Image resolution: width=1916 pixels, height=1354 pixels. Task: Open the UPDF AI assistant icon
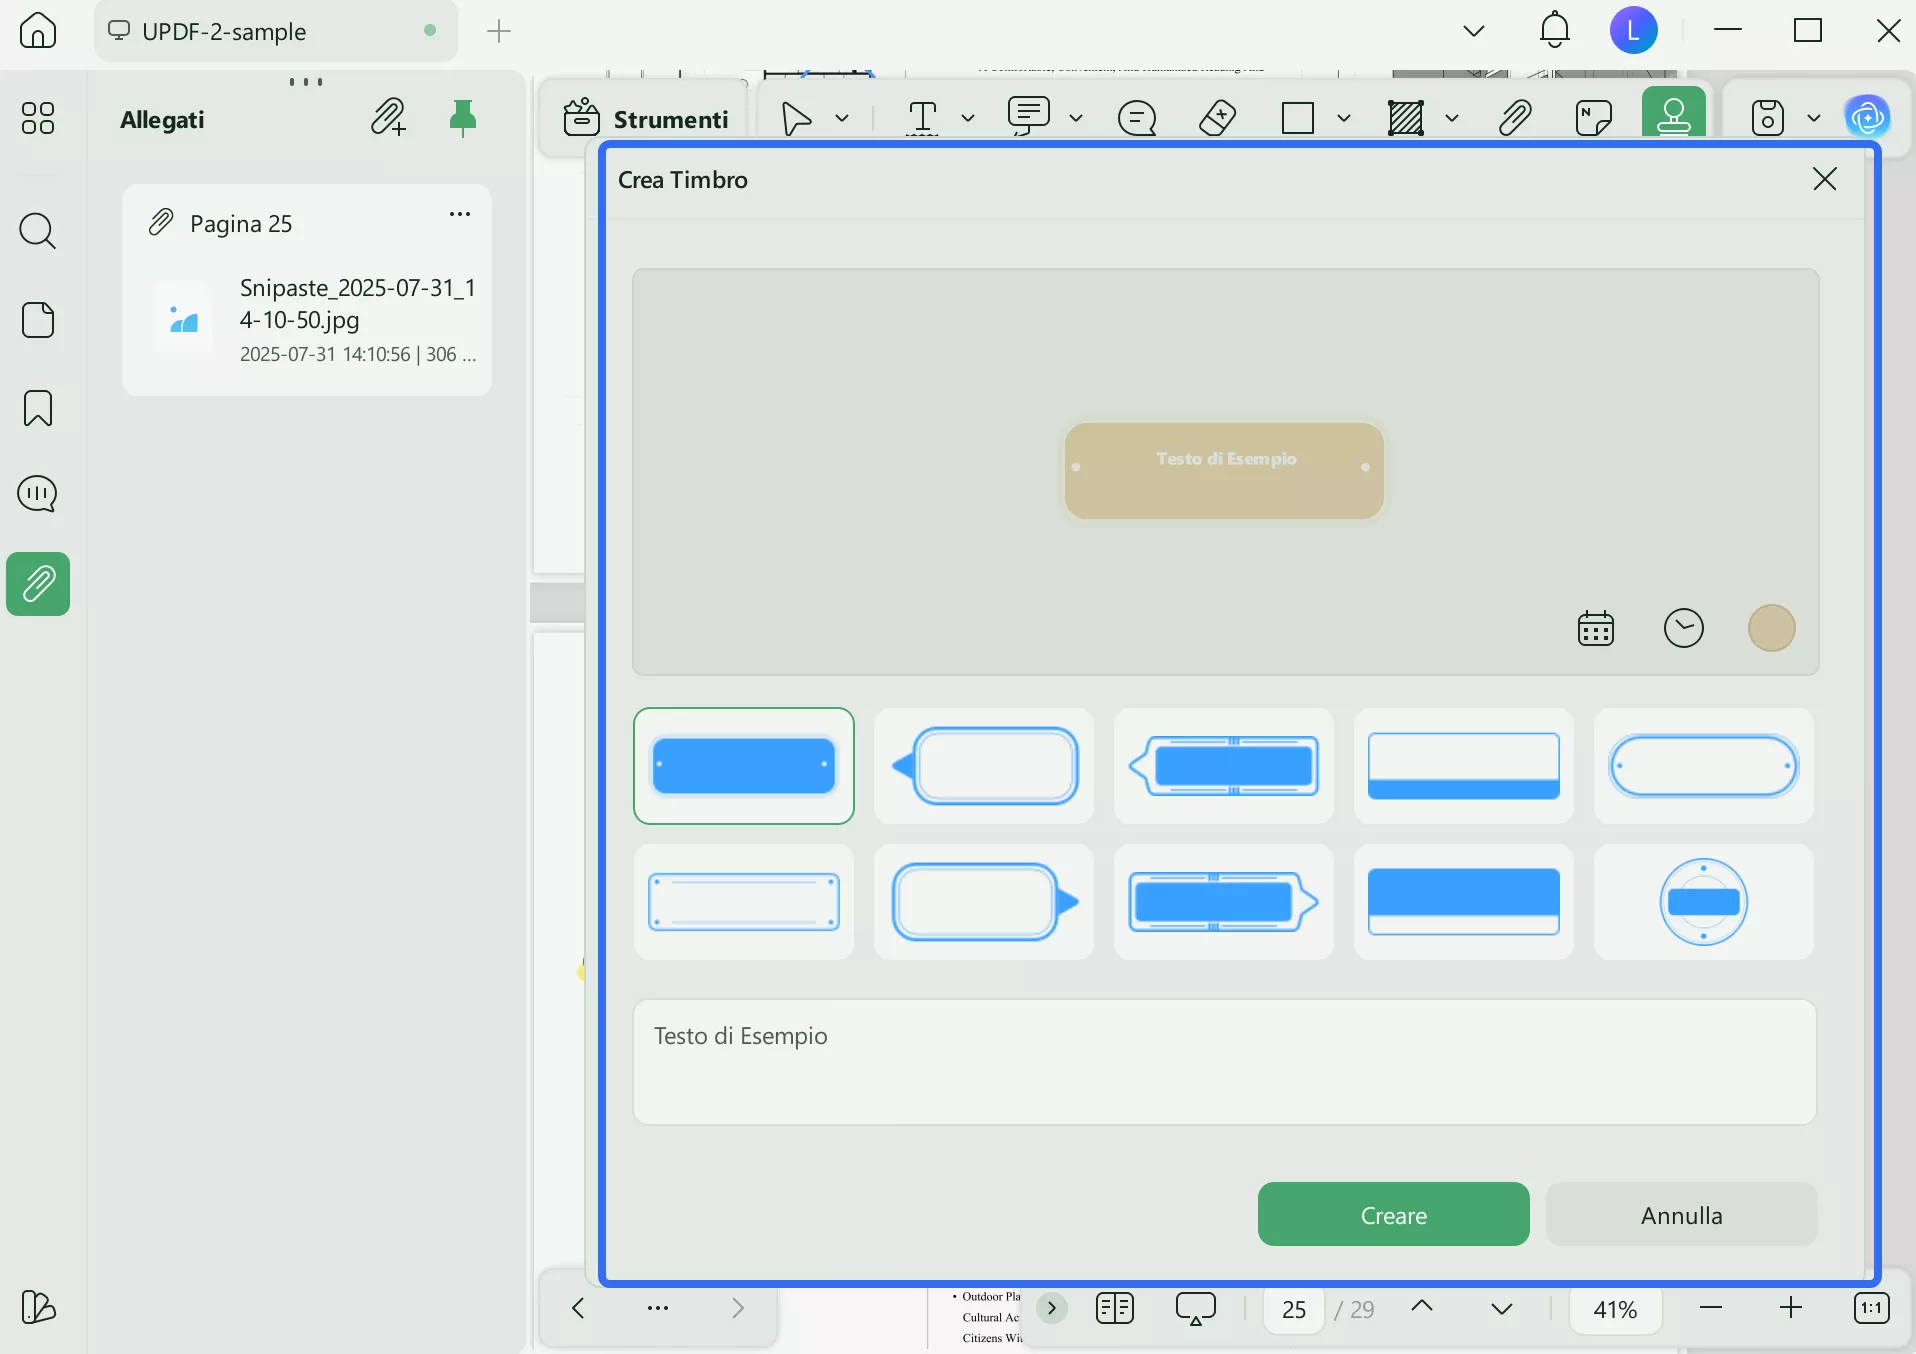pyautogui.click(x=1867, y=118)
